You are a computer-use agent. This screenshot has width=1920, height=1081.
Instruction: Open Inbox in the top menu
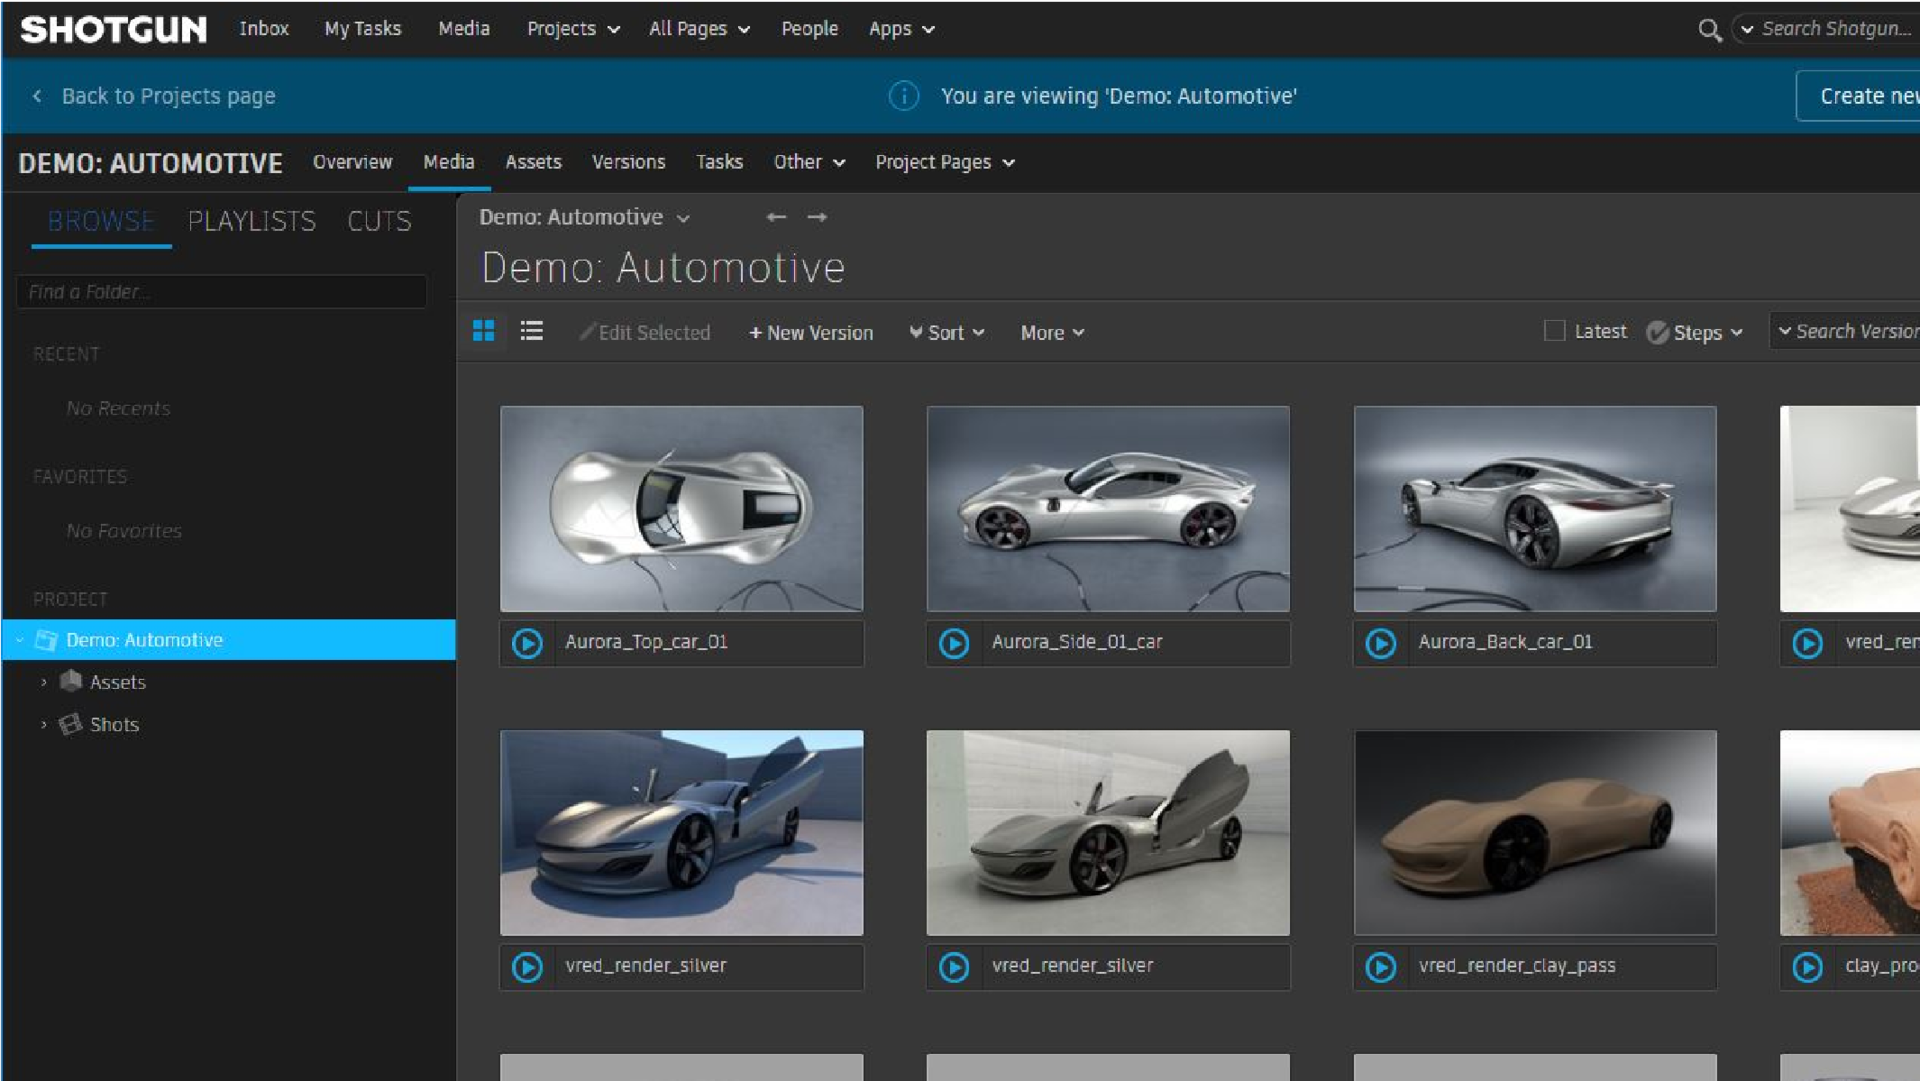[x=264, y=29]
